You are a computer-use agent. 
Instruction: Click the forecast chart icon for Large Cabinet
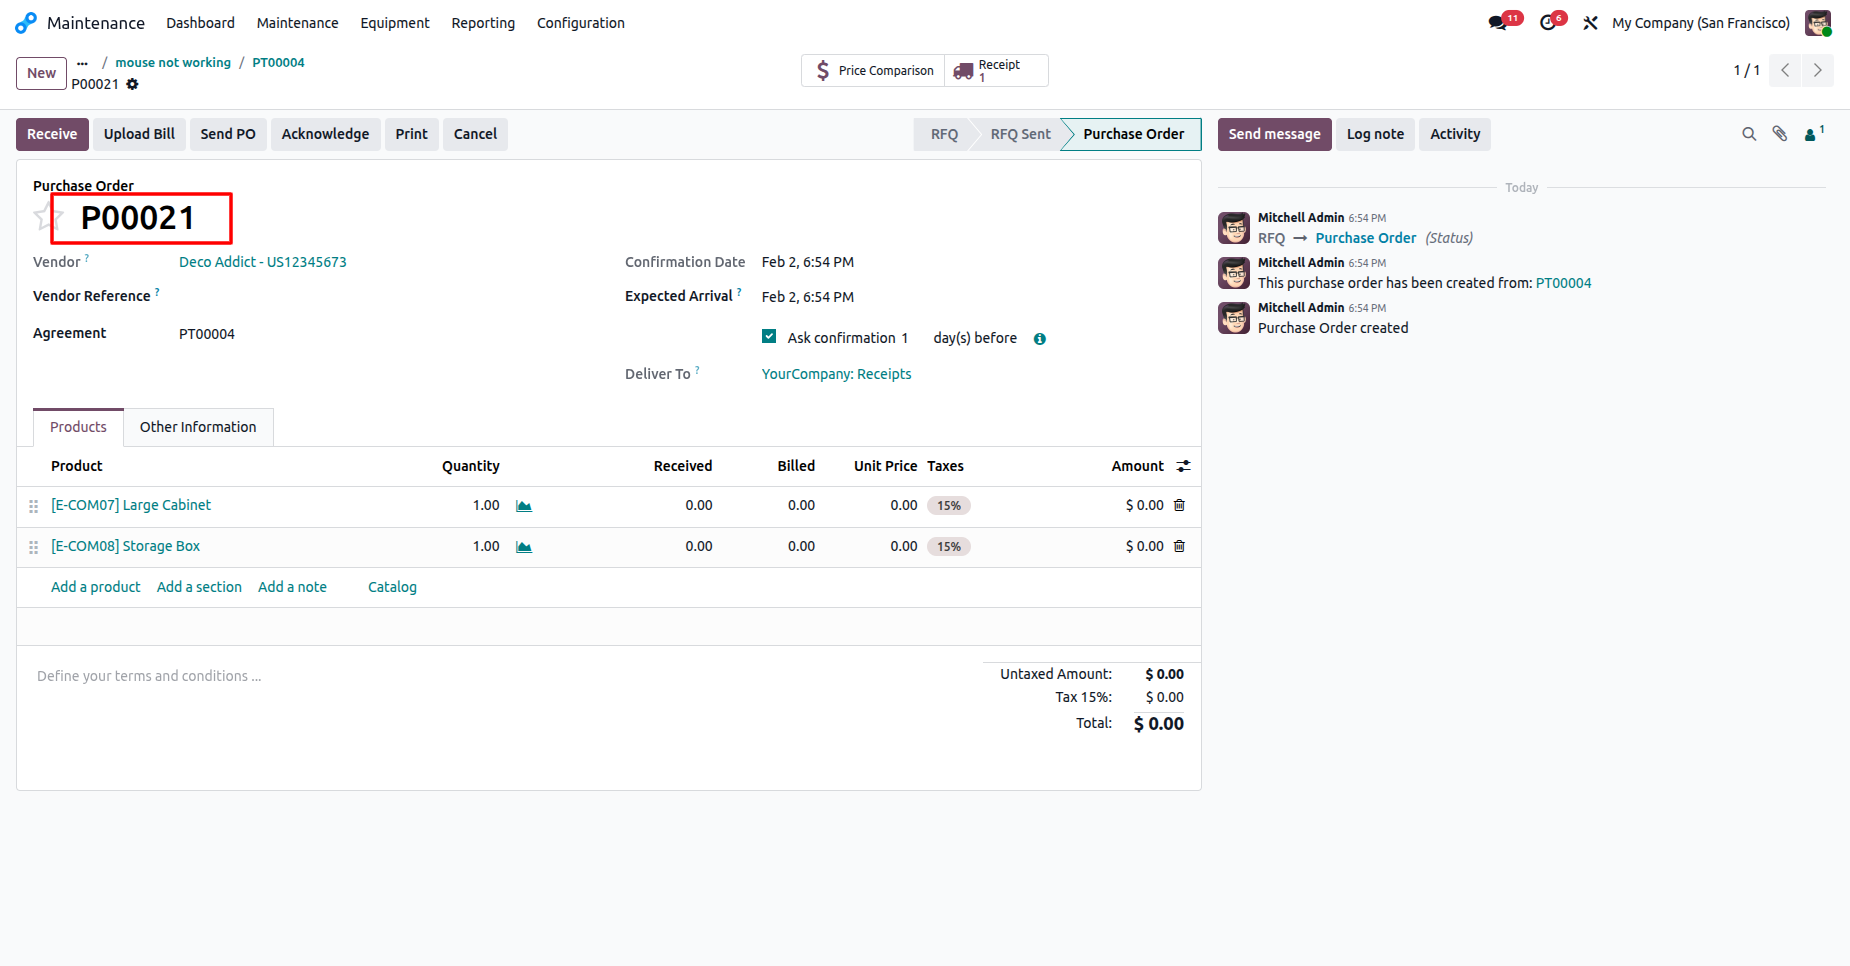(x=524, y=506)
